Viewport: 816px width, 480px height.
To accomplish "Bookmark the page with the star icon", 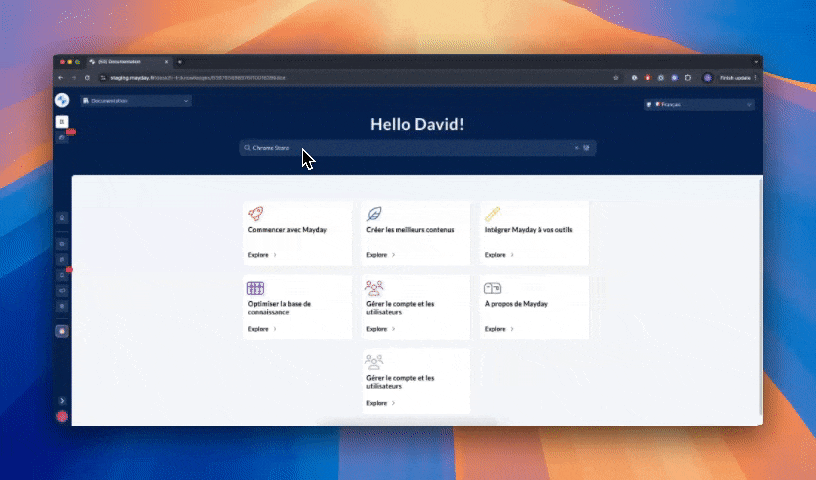I will (615, 77).
